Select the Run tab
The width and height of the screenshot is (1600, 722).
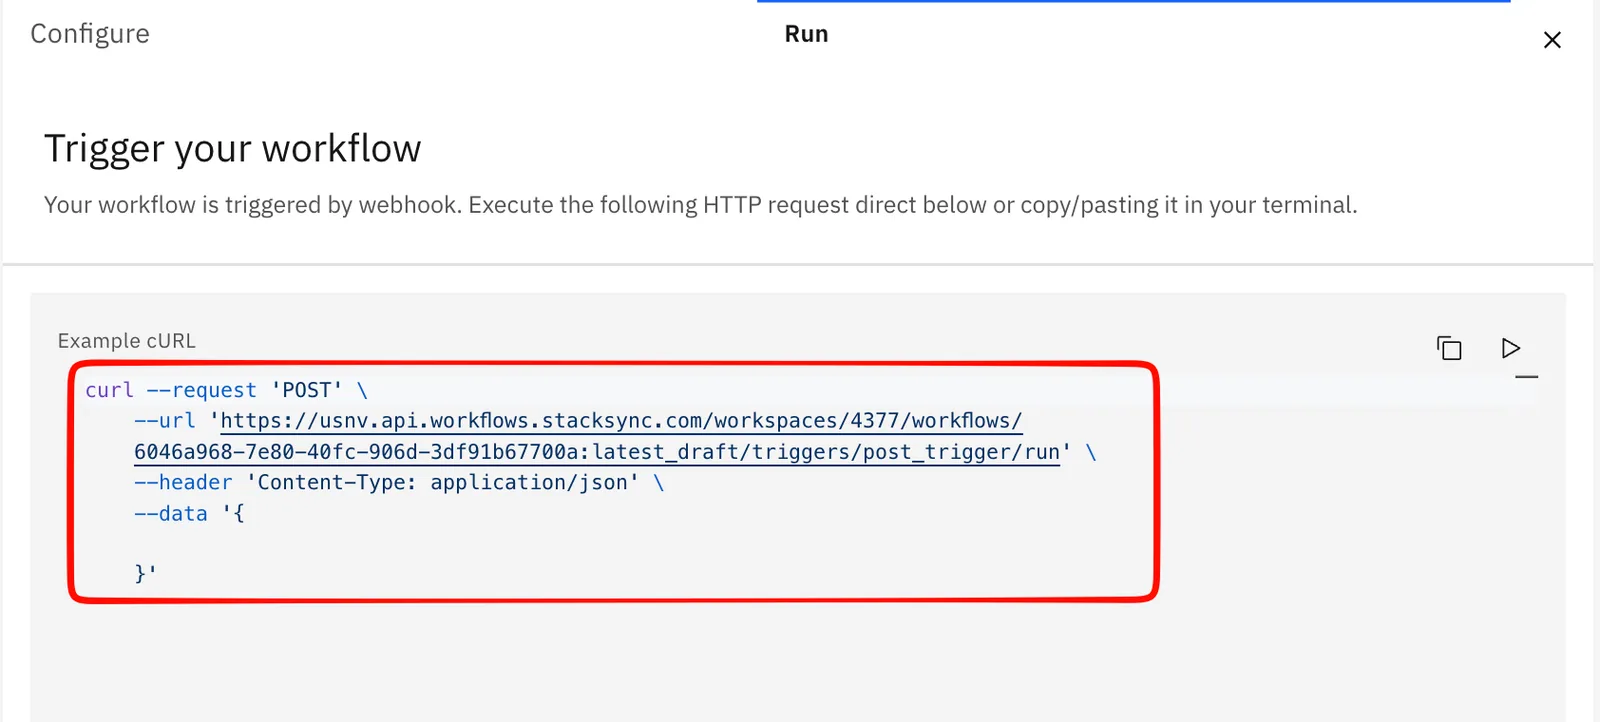(x=806, y=34)
